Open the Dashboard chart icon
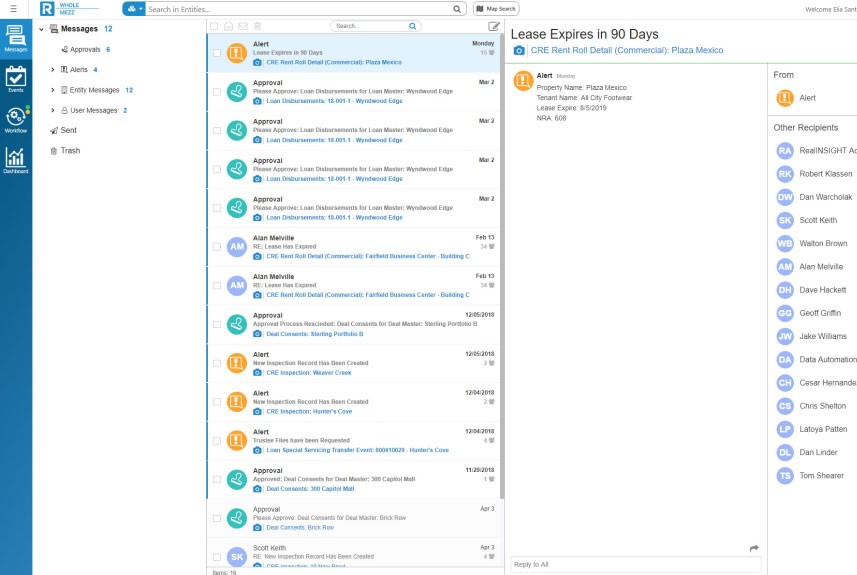This screenshot has height=575, width=857. click(x=15, y=161)
